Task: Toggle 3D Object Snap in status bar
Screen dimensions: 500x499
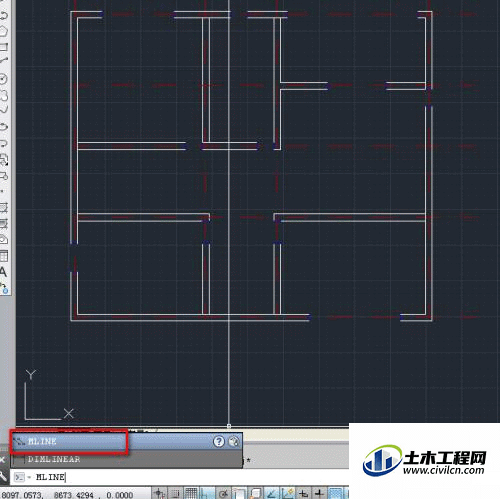Action: point(256,493)
